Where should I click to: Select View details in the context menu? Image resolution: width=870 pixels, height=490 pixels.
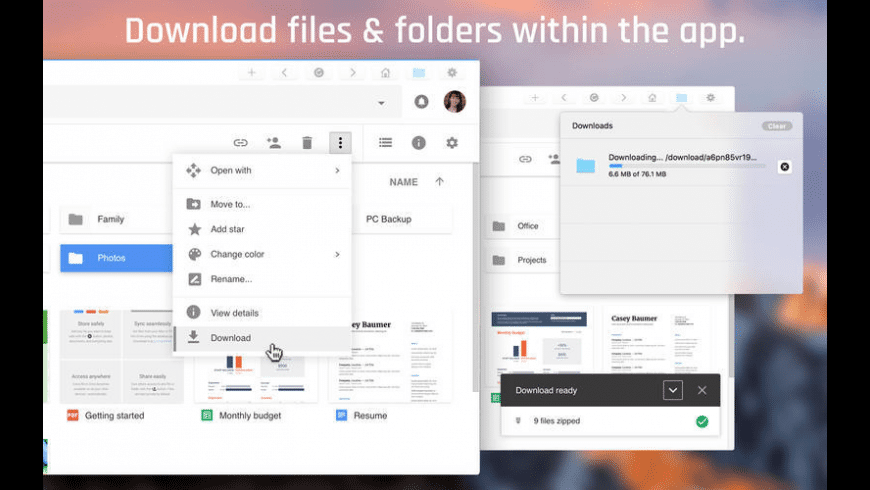click(262, 313)
